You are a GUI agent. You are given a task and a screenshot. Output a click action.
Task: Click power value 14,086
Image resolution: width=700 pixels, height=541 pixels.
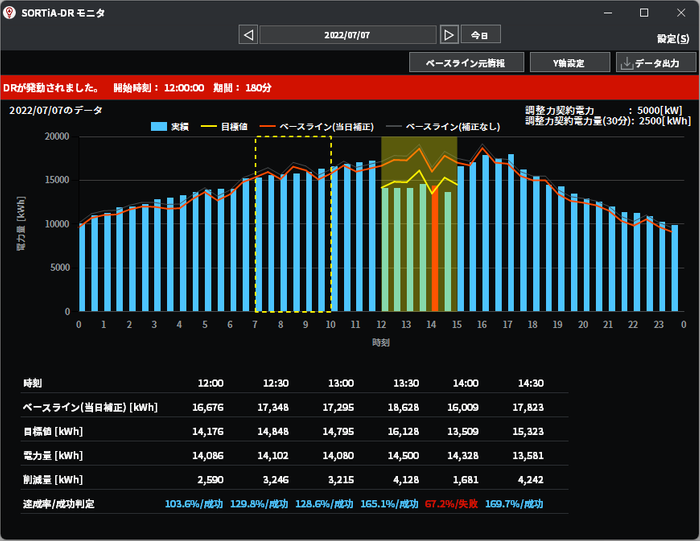coord(208,455)
